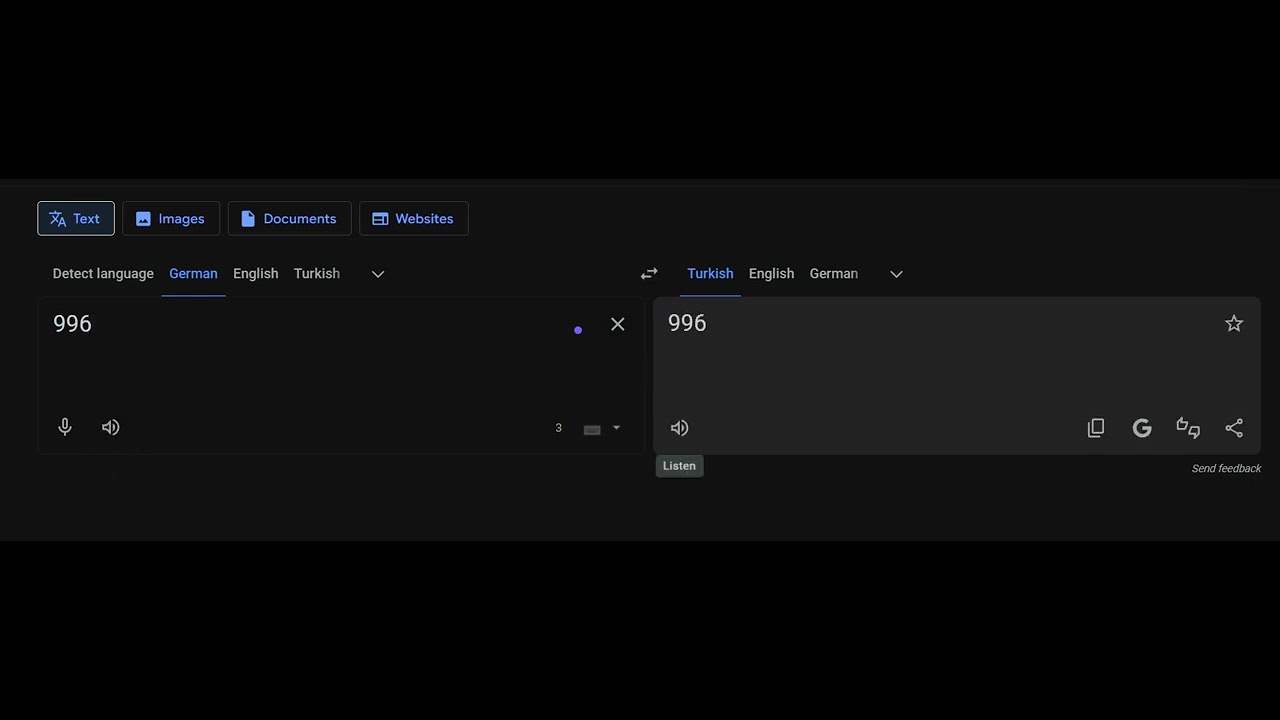Switch to Text translation mode

coord(76,218)
